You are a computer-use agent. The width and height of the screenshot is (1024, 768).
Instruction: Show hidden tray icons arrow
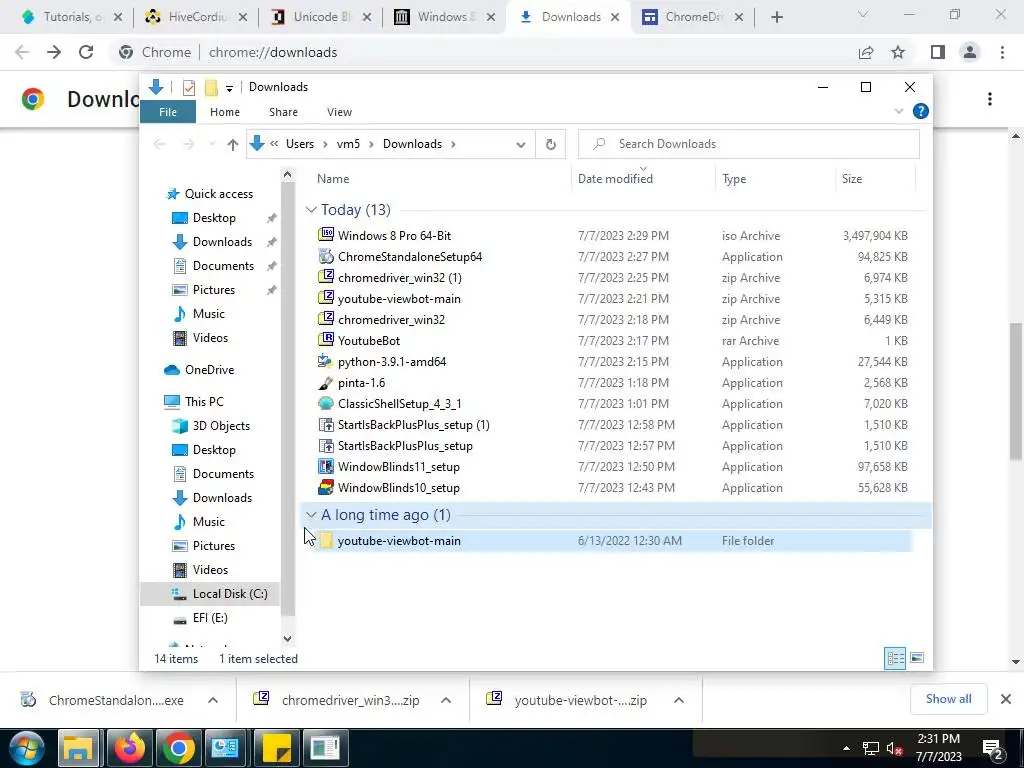tap(846, 748)
